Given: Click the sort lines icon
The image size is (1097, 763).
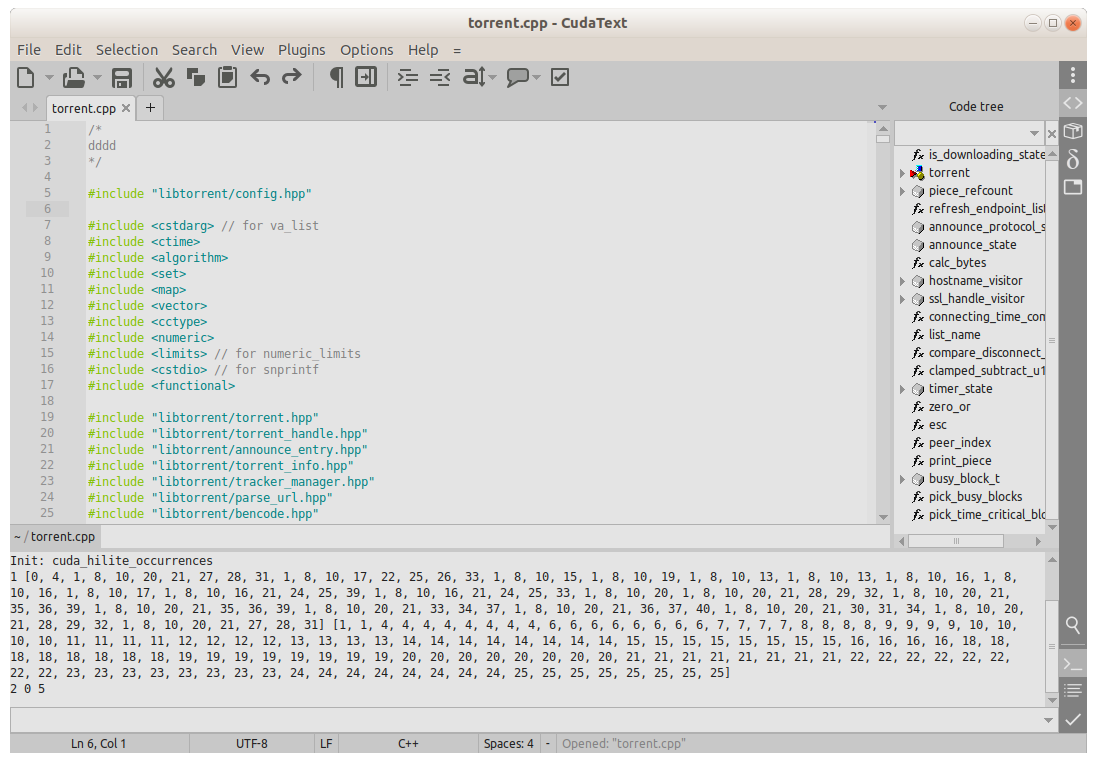Looking at the screenshot, I should click(x=474, y=78).
